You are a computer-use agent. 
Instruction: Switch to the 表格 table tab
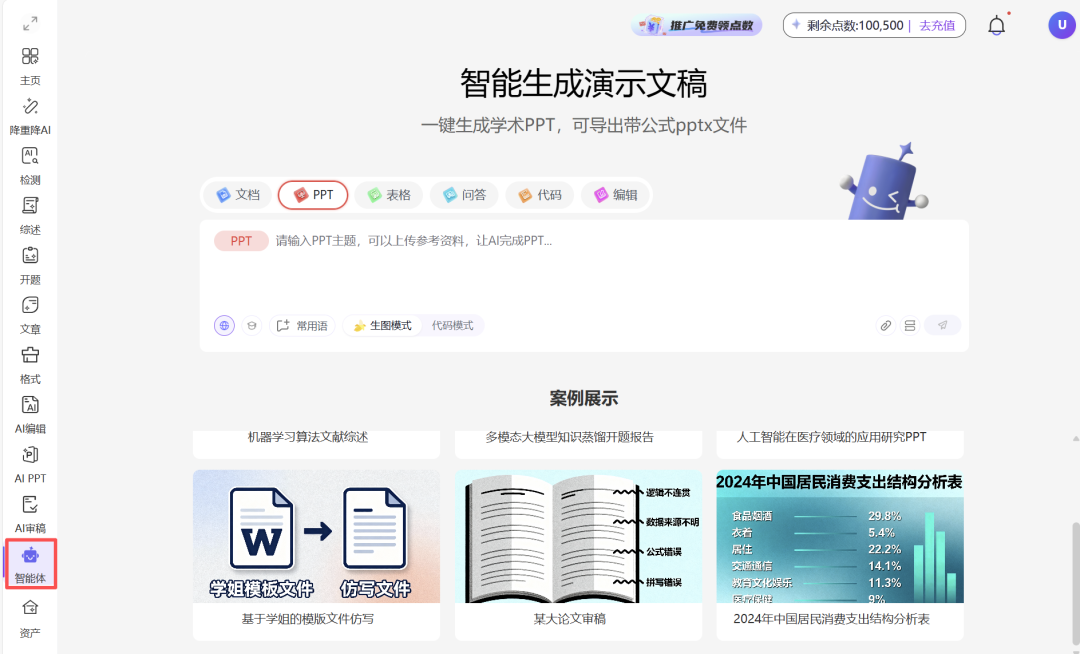388,195
